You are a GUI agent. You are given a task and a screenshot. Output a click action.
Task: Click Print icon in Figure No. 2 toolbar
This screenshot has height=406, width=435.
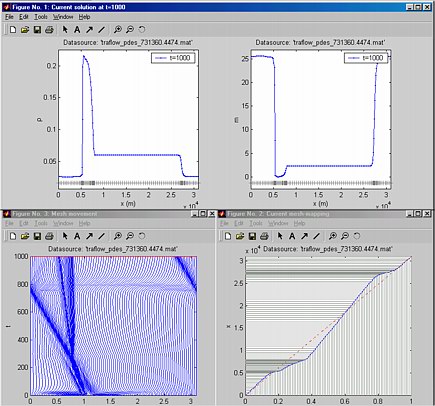264,236
